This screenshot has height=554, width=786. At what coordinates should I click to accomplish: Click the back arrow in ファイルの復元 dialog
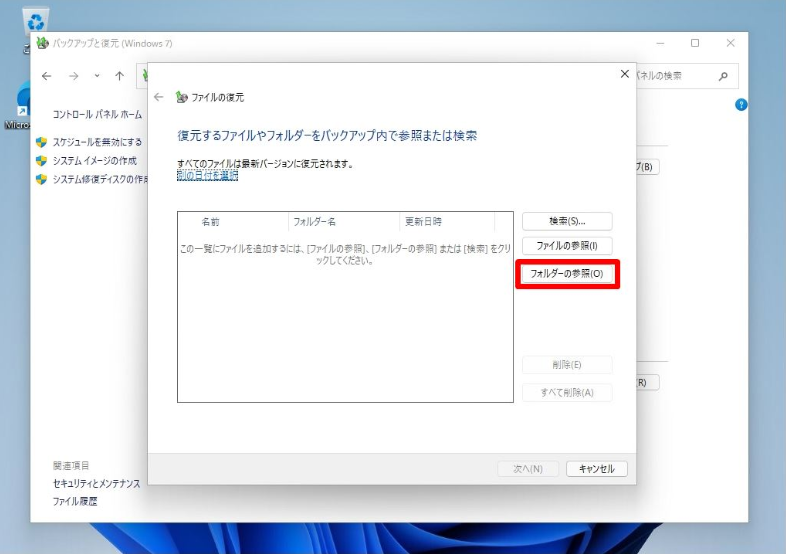[x=159, y=97]
